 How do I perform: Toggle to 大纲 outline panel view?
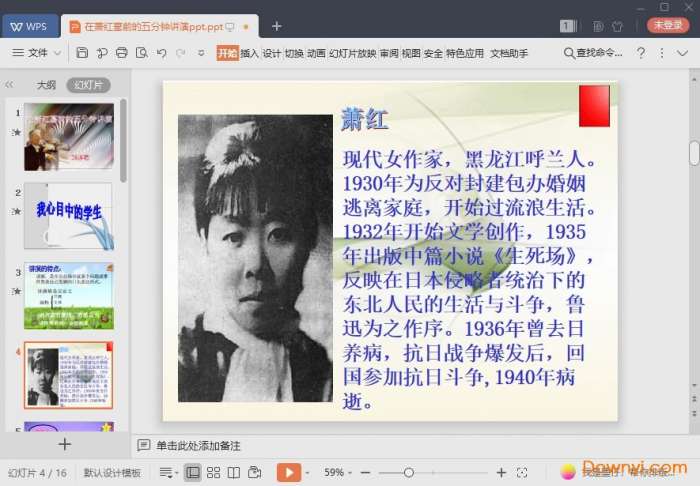pos(46,85)
